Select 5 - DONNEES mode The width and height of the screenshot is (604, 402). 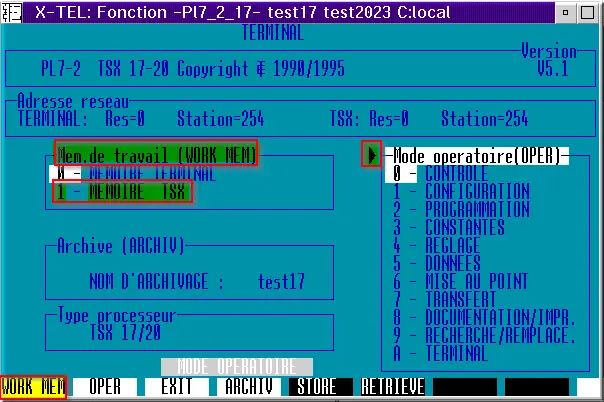click(436, 263)
